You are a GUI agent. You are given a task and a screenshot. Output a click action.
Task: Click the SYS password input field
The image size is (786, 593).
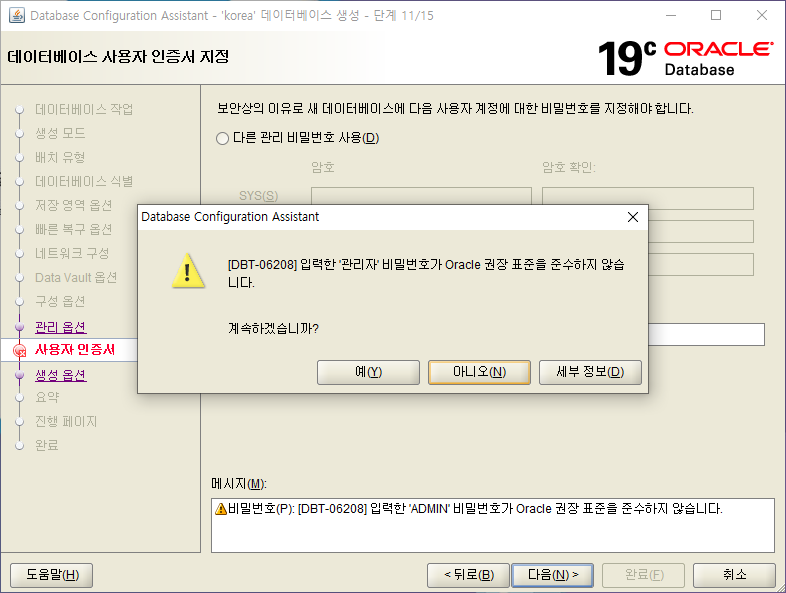(x=421, y=196)
